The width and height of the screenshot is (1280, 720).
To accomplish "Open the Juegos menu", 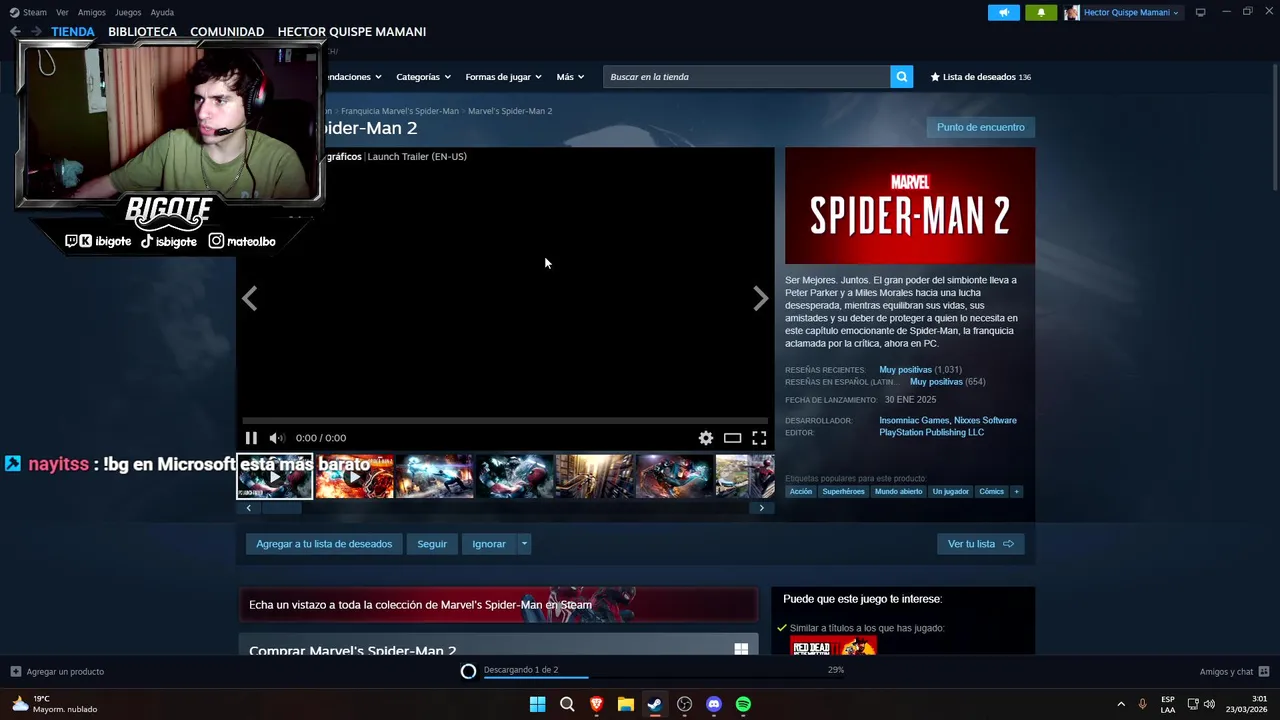I will pos(128,12).
